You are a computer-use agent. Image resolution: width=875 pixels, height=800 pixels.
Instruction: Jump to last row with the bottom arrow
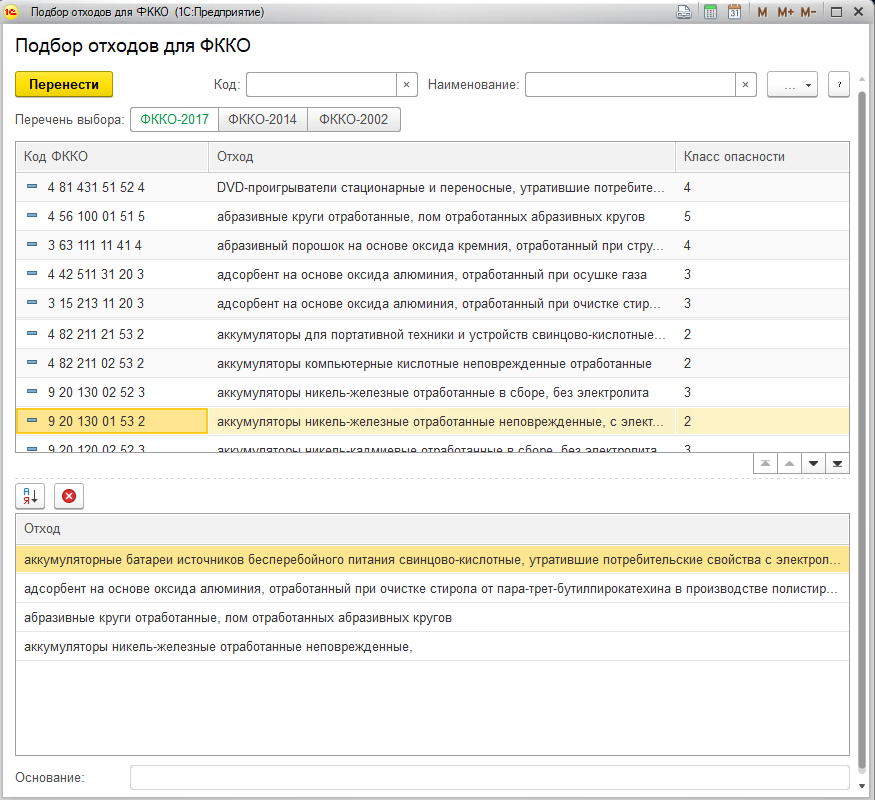click(x=838, y=464)
